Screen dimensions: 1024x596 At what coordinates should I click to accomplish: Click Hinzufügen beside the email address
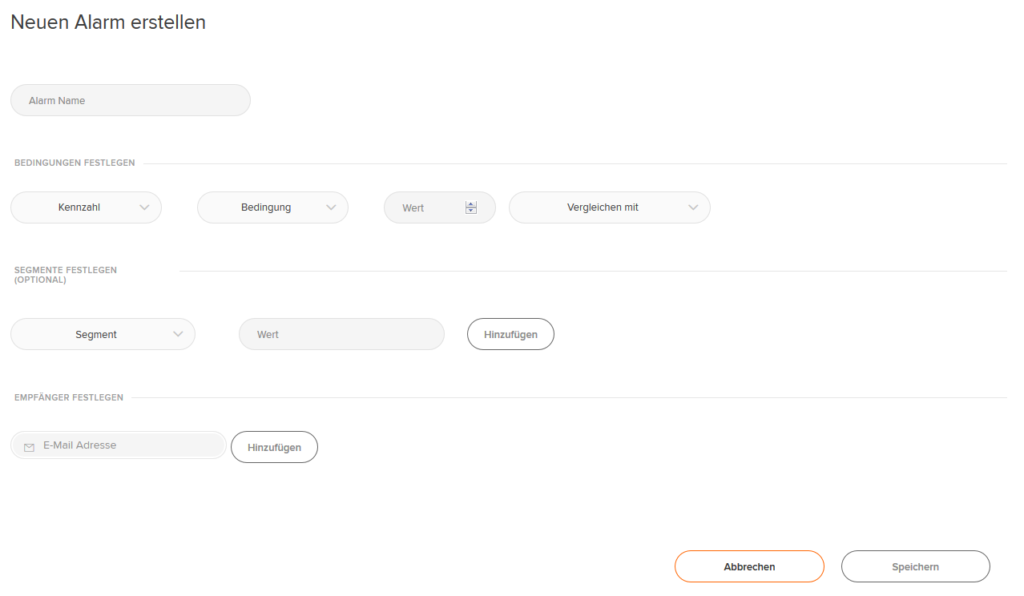click(x=274, y=447)
